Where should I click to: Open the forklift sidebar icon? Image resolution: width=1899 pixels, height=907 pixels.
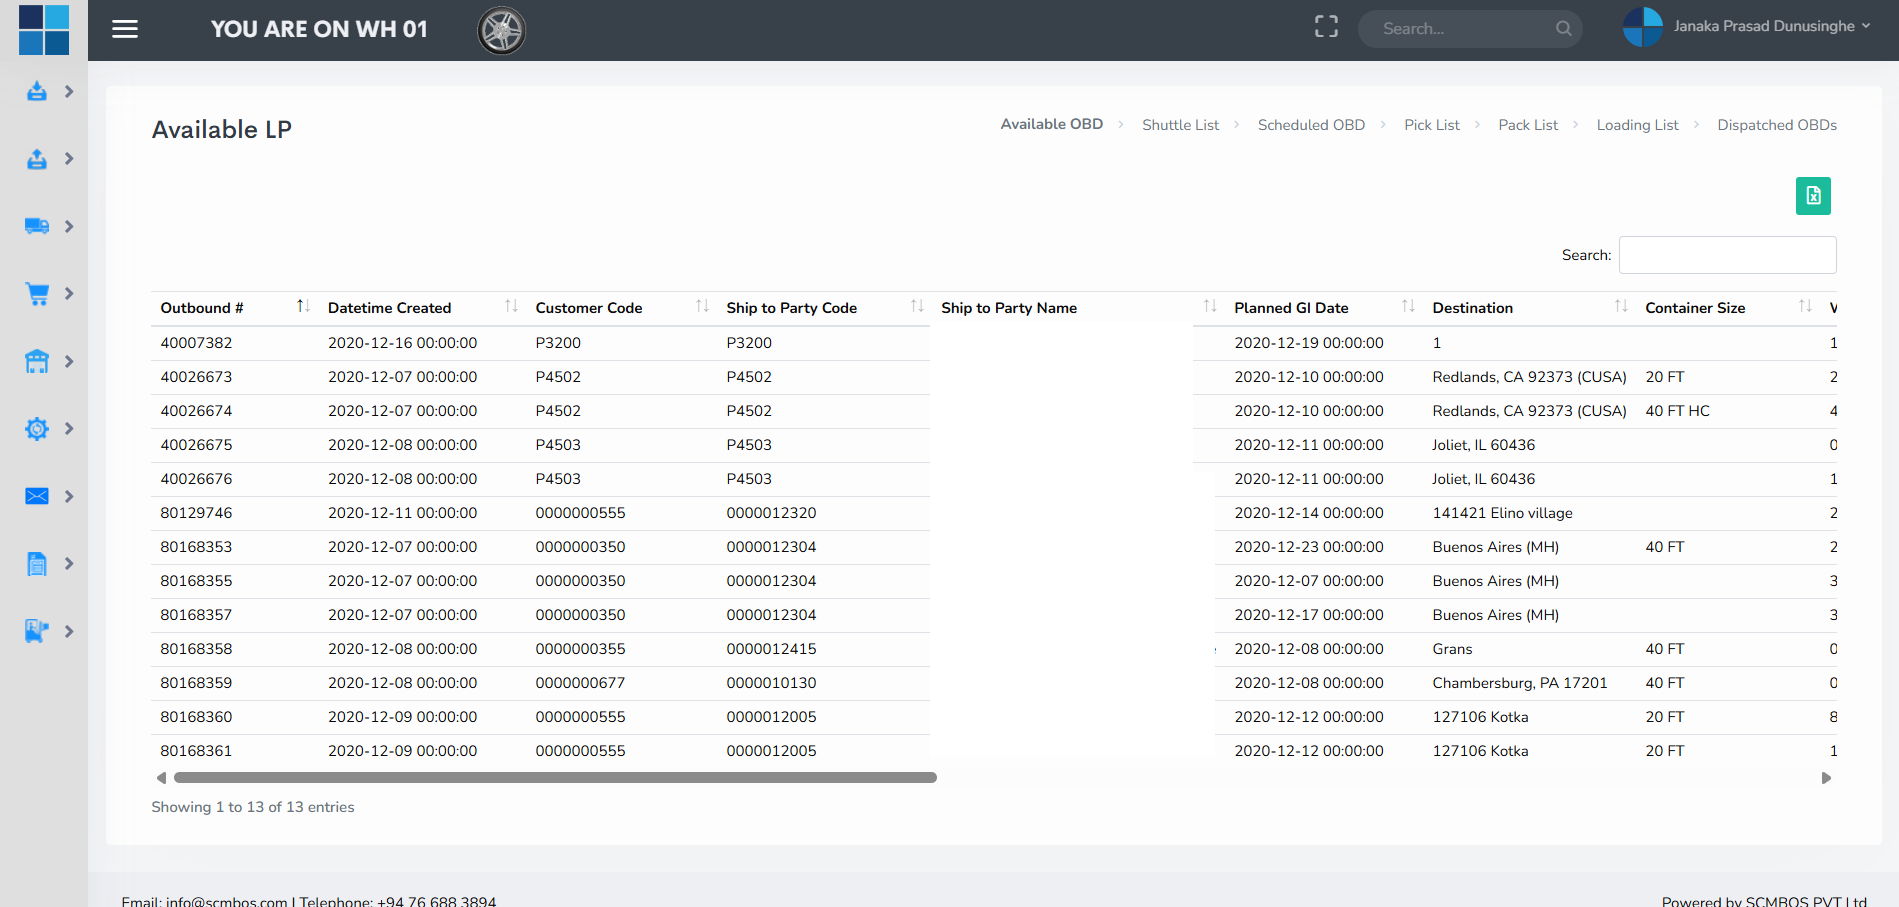37,631
